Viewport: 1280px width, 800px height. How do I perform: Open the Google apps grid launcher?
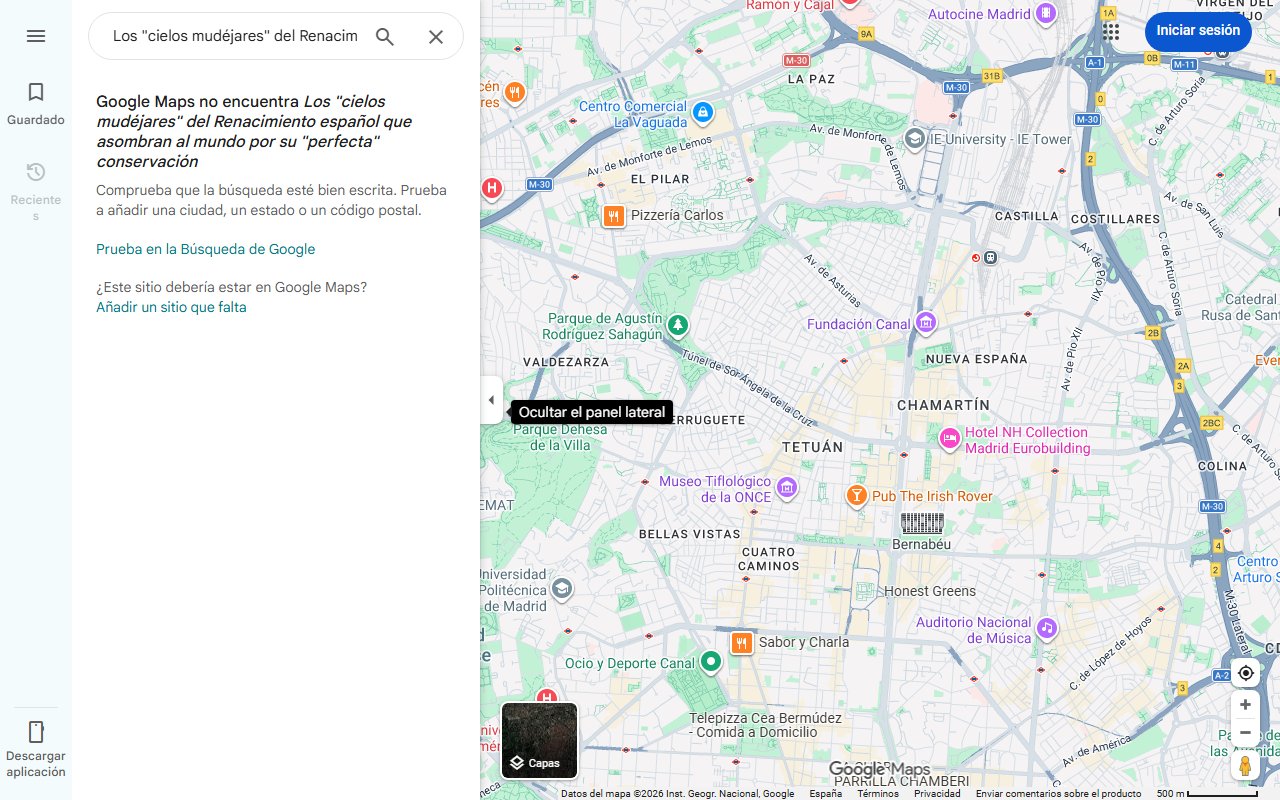tap(1110, 31)
